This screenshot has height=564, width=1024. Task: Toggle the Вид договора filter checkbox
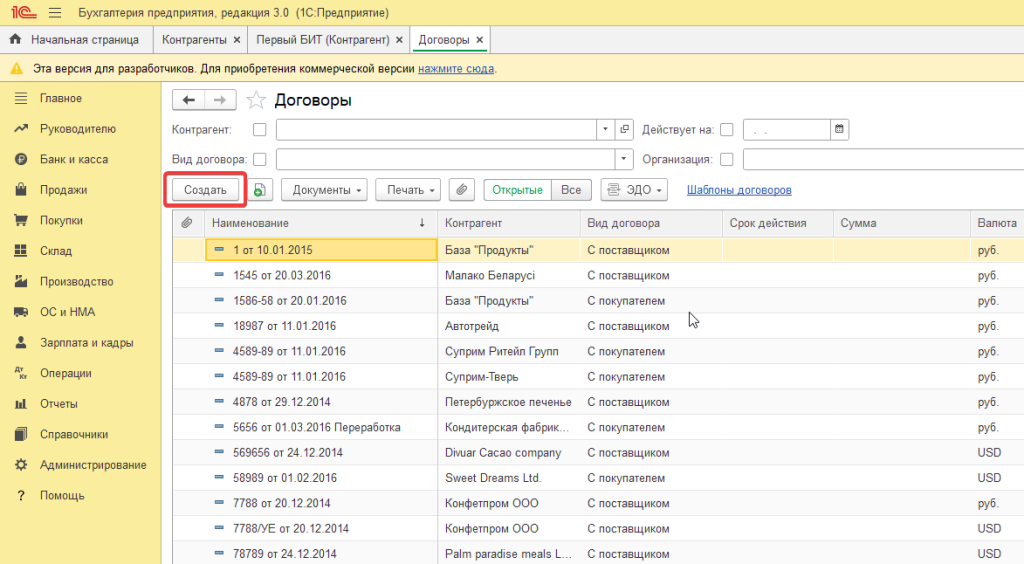pyautogui.click(x=260, y=159)
